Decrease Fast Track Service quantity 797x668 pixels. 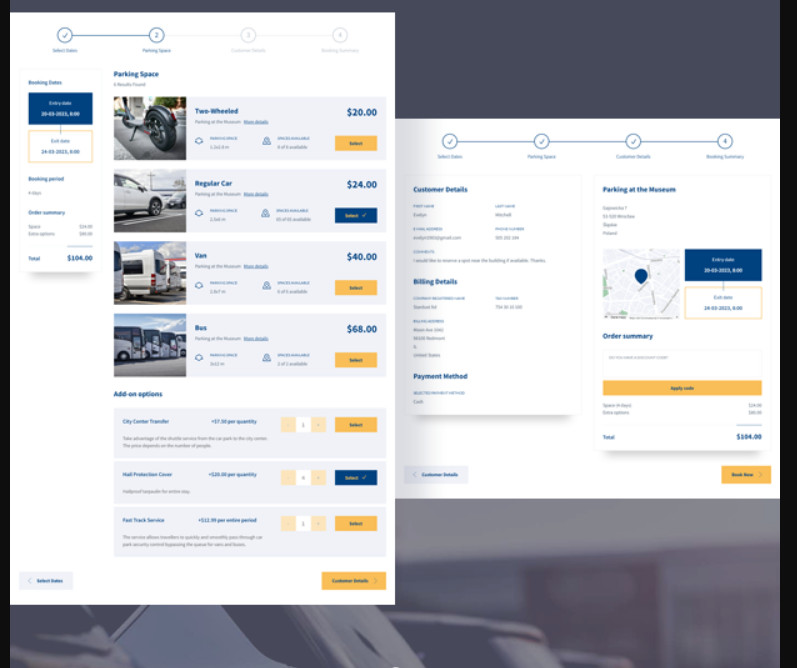pyautogui.click(x=288, y=523)
